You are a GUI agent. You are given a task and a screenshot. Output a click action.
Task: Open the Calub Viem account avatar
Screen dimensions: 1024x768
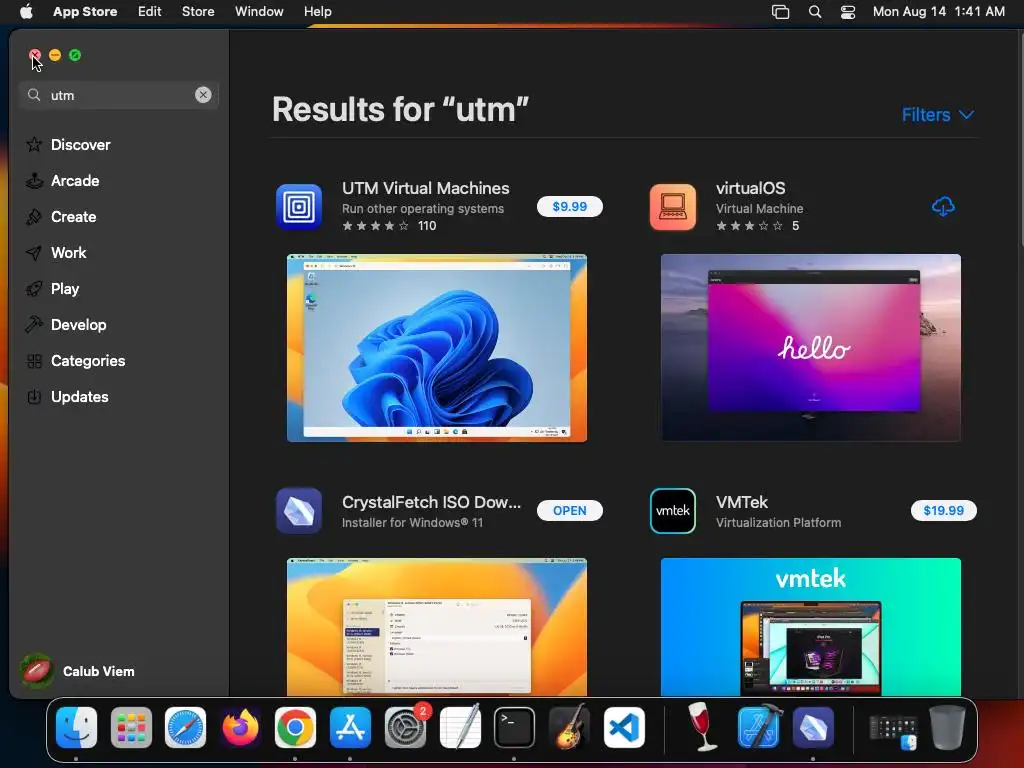[x=37, y=671]
